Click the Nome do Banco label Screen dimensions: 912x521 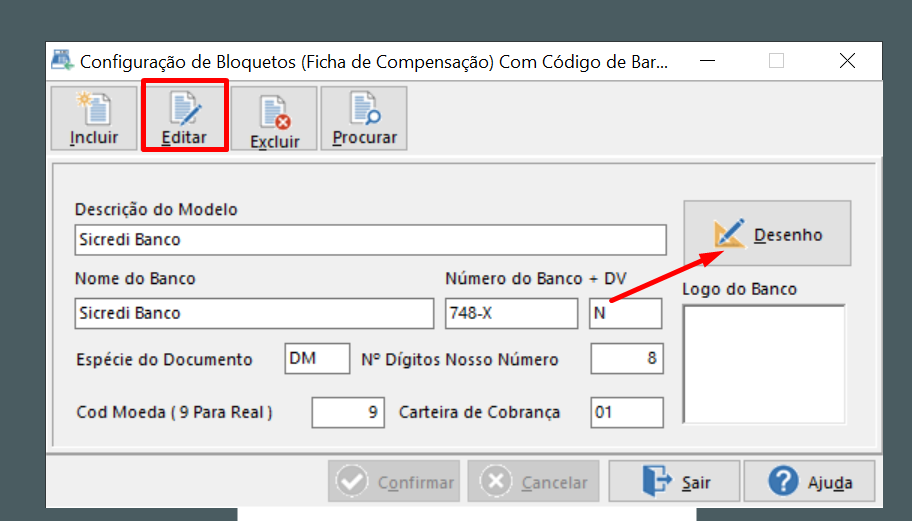(135, 279)
